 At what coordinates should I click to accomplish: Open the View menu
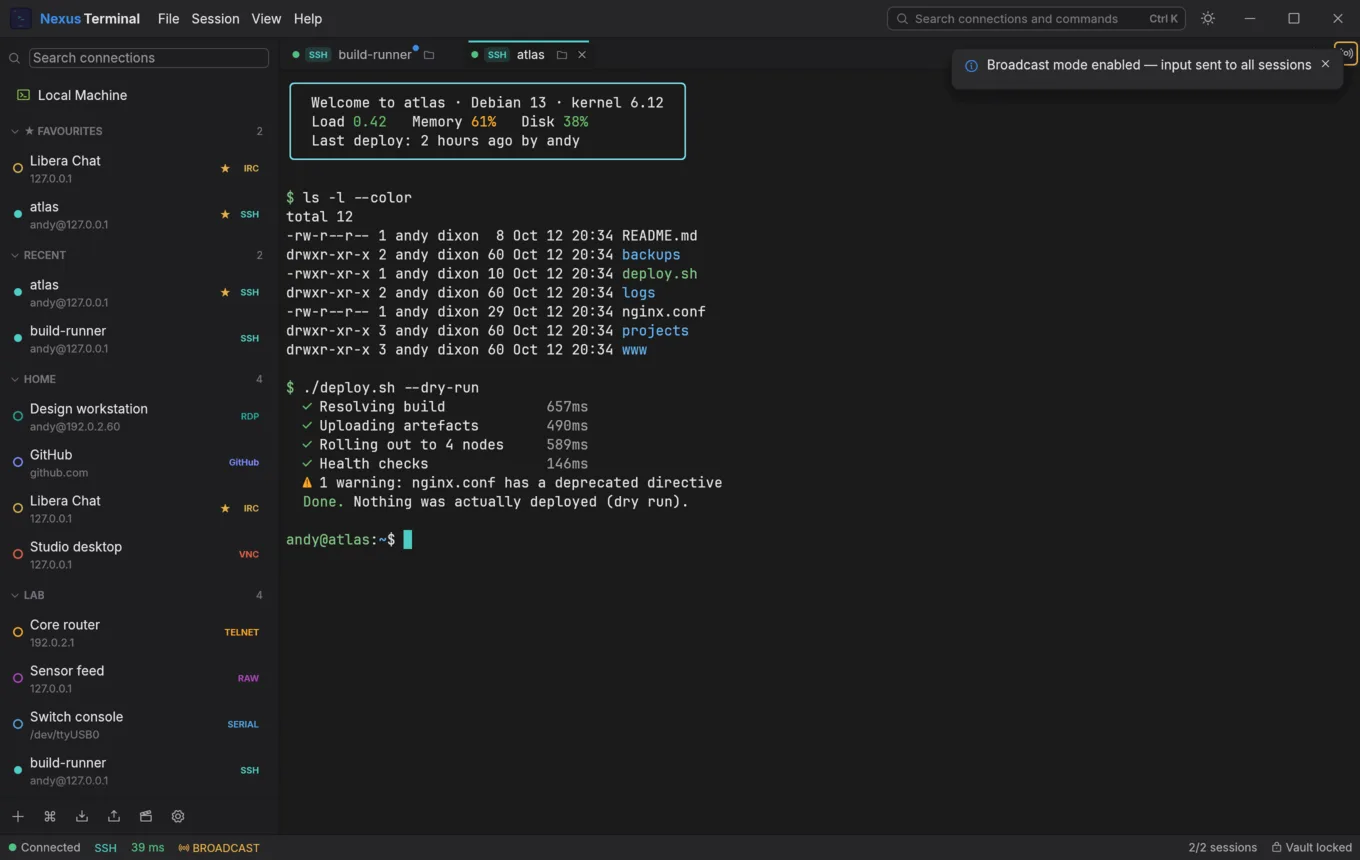266,18
